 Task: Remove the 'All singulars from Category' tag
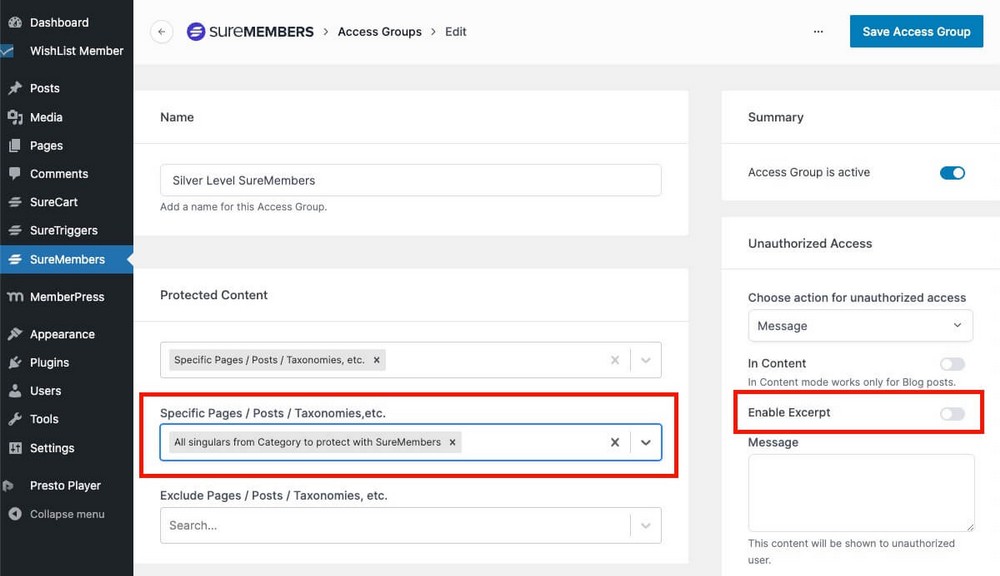452,442
